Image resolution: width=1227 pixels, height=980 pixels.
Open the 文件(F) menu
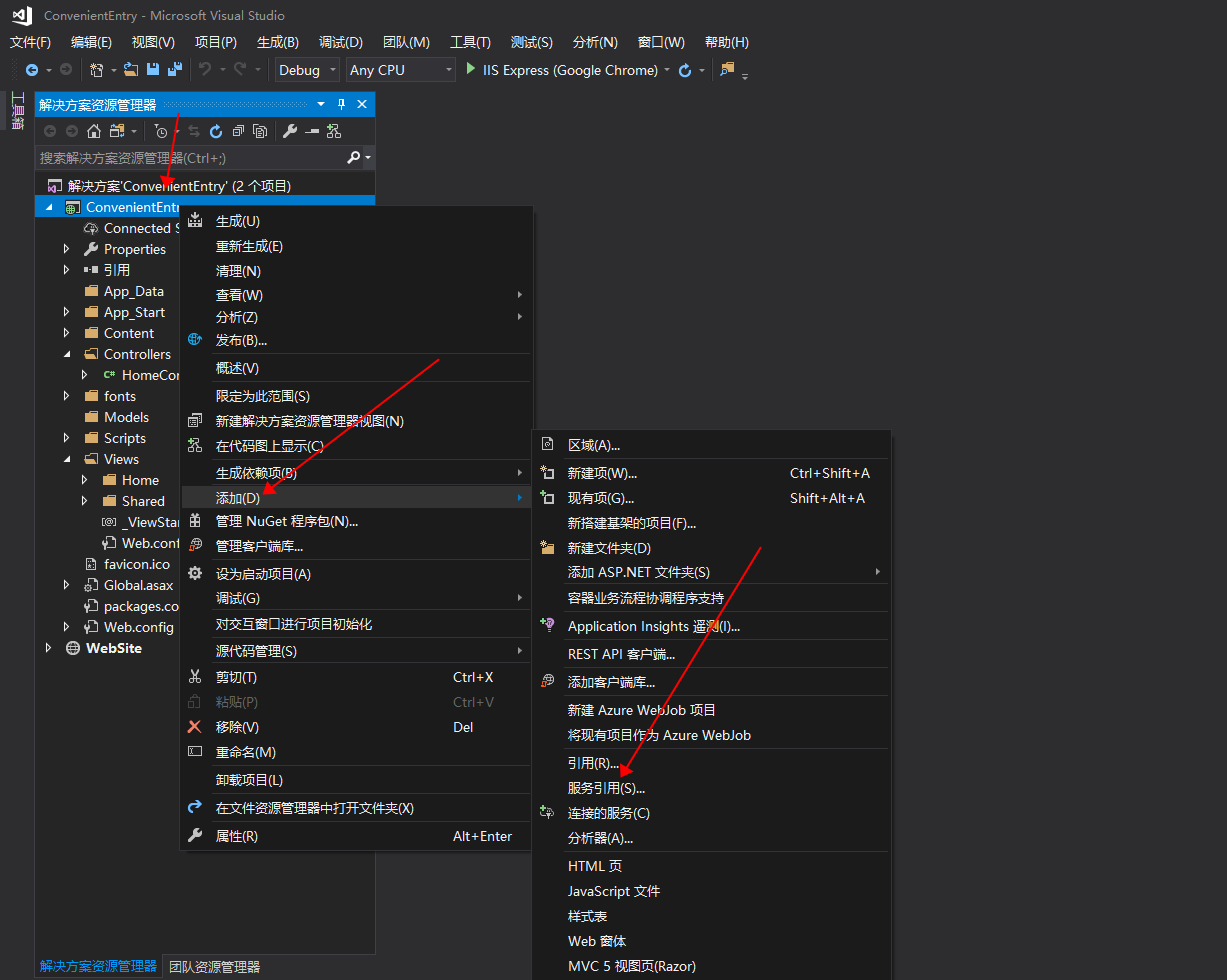[30, 42]
